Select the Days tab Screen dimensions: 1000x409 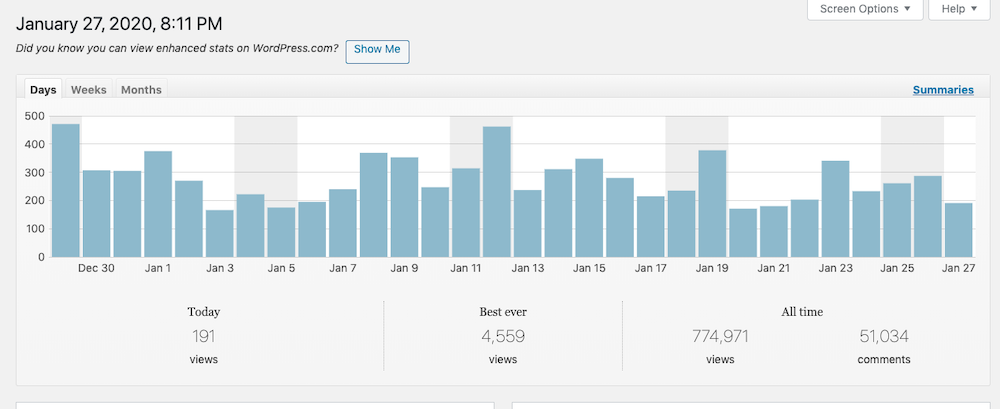tap(43, 90)
